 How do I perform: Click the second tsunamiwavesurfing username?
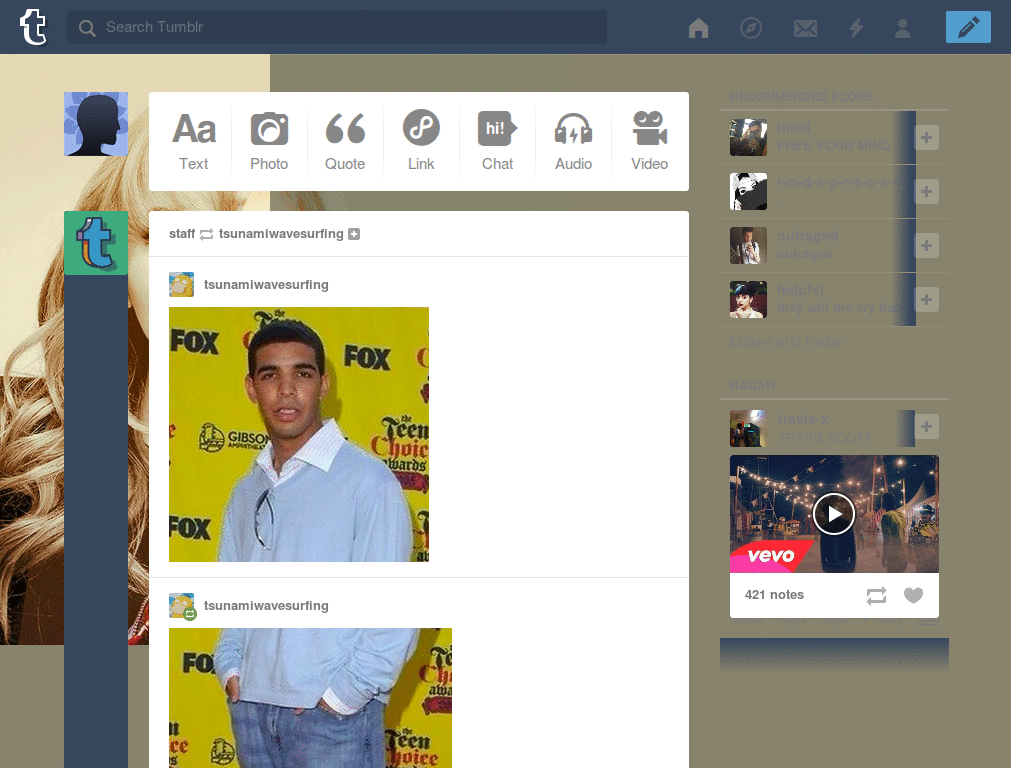coord(266,606)
